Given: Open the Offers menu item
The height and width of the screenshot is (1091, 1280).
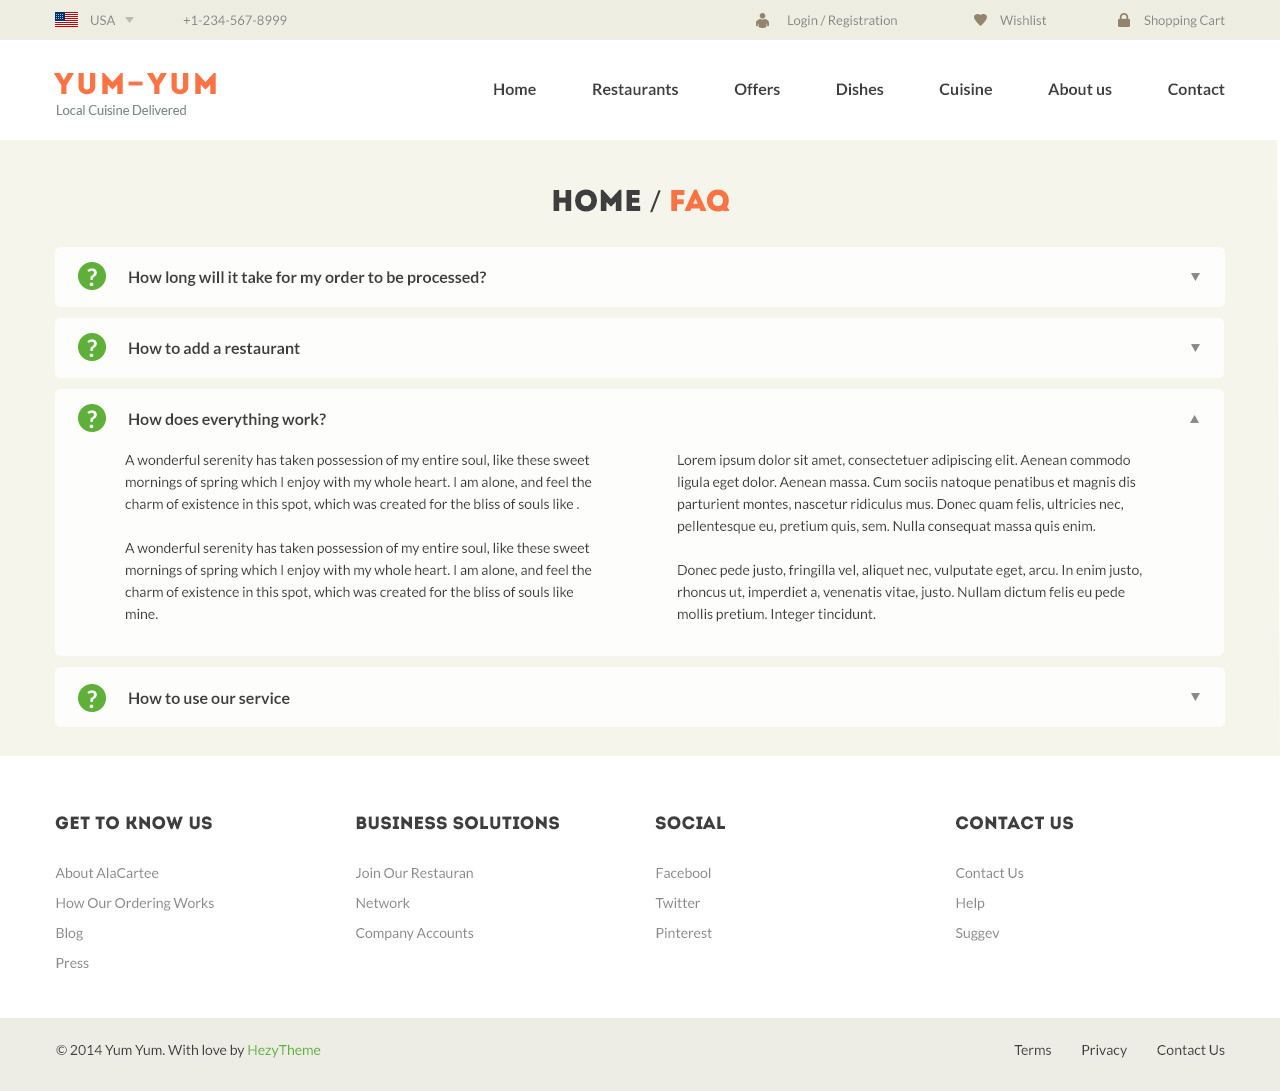Looking at the screenshot, I should 757,89.
